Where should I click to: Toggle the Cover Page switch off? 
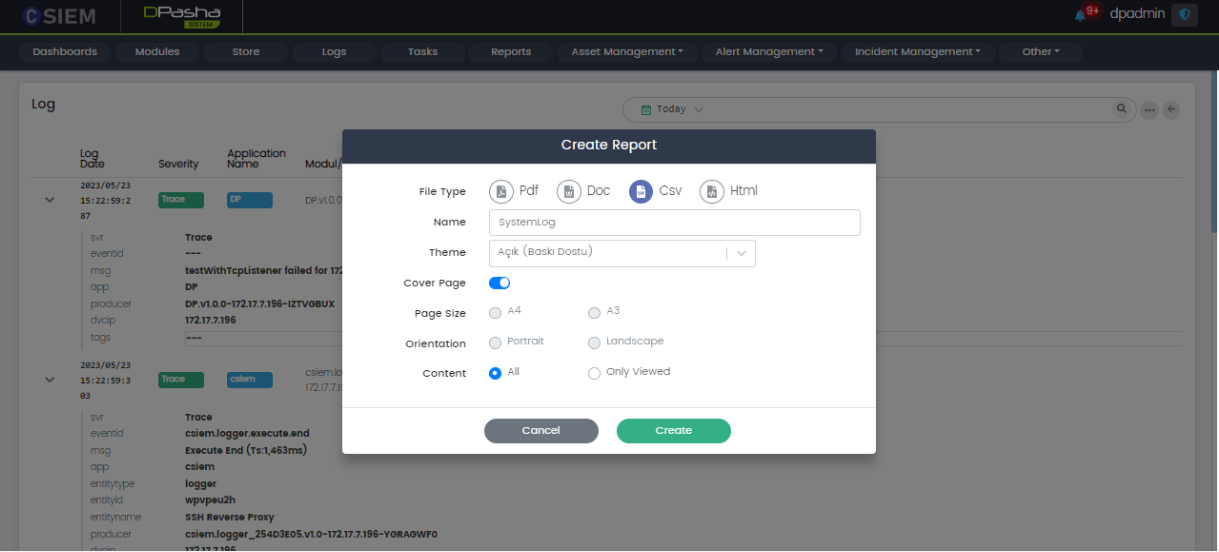pyautogui.click(x=499, y=283)
